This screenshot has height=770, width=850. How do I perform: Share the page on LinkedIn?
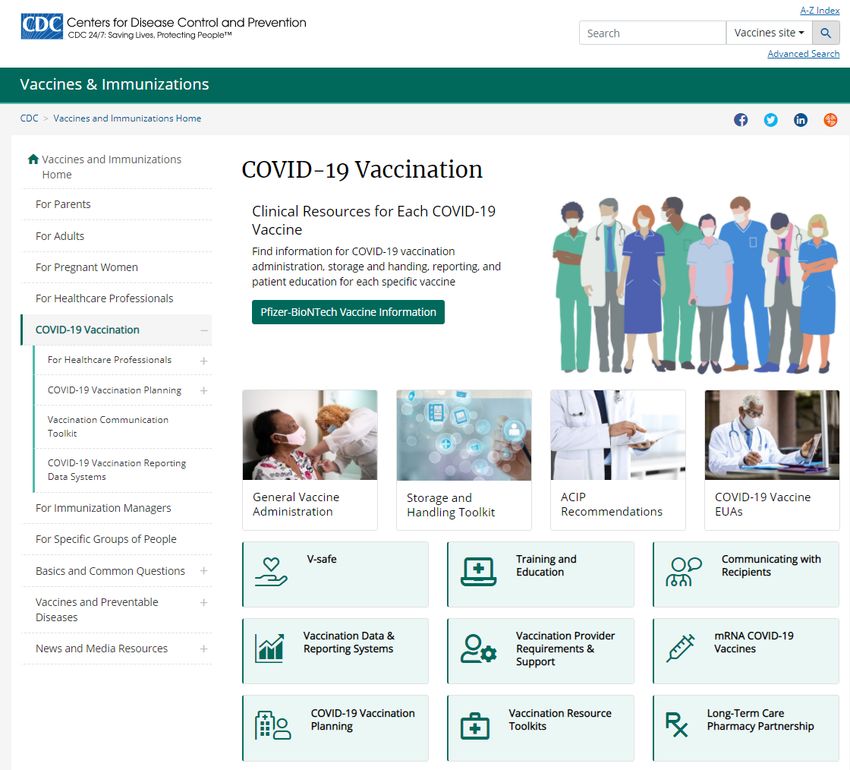click(x=800, y=120)
